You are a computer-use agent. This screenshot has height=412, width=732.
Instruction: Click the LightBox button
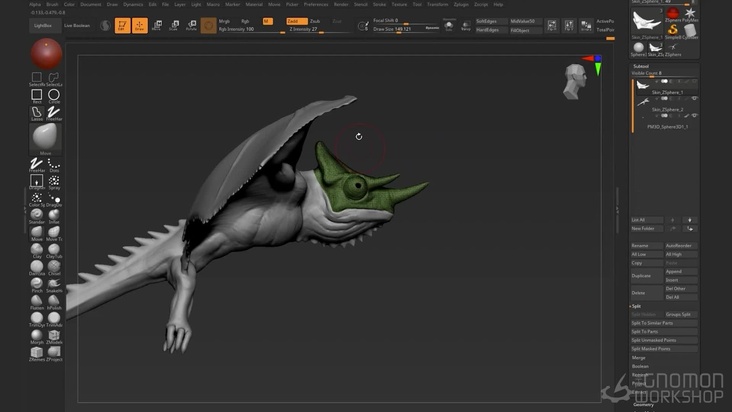point(43,25)
